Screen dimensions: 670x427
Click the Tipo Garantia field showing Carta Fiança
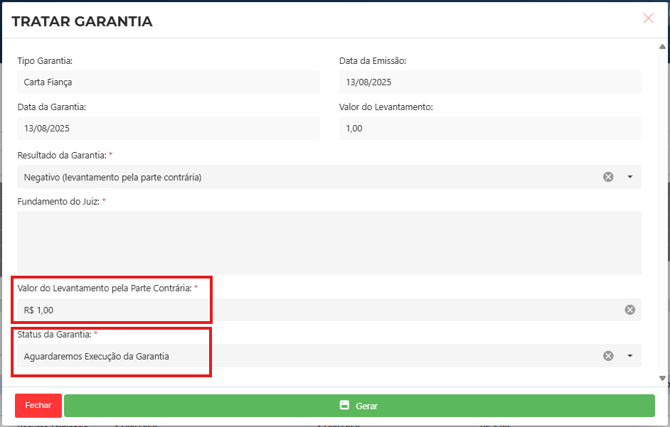(168, 82)
